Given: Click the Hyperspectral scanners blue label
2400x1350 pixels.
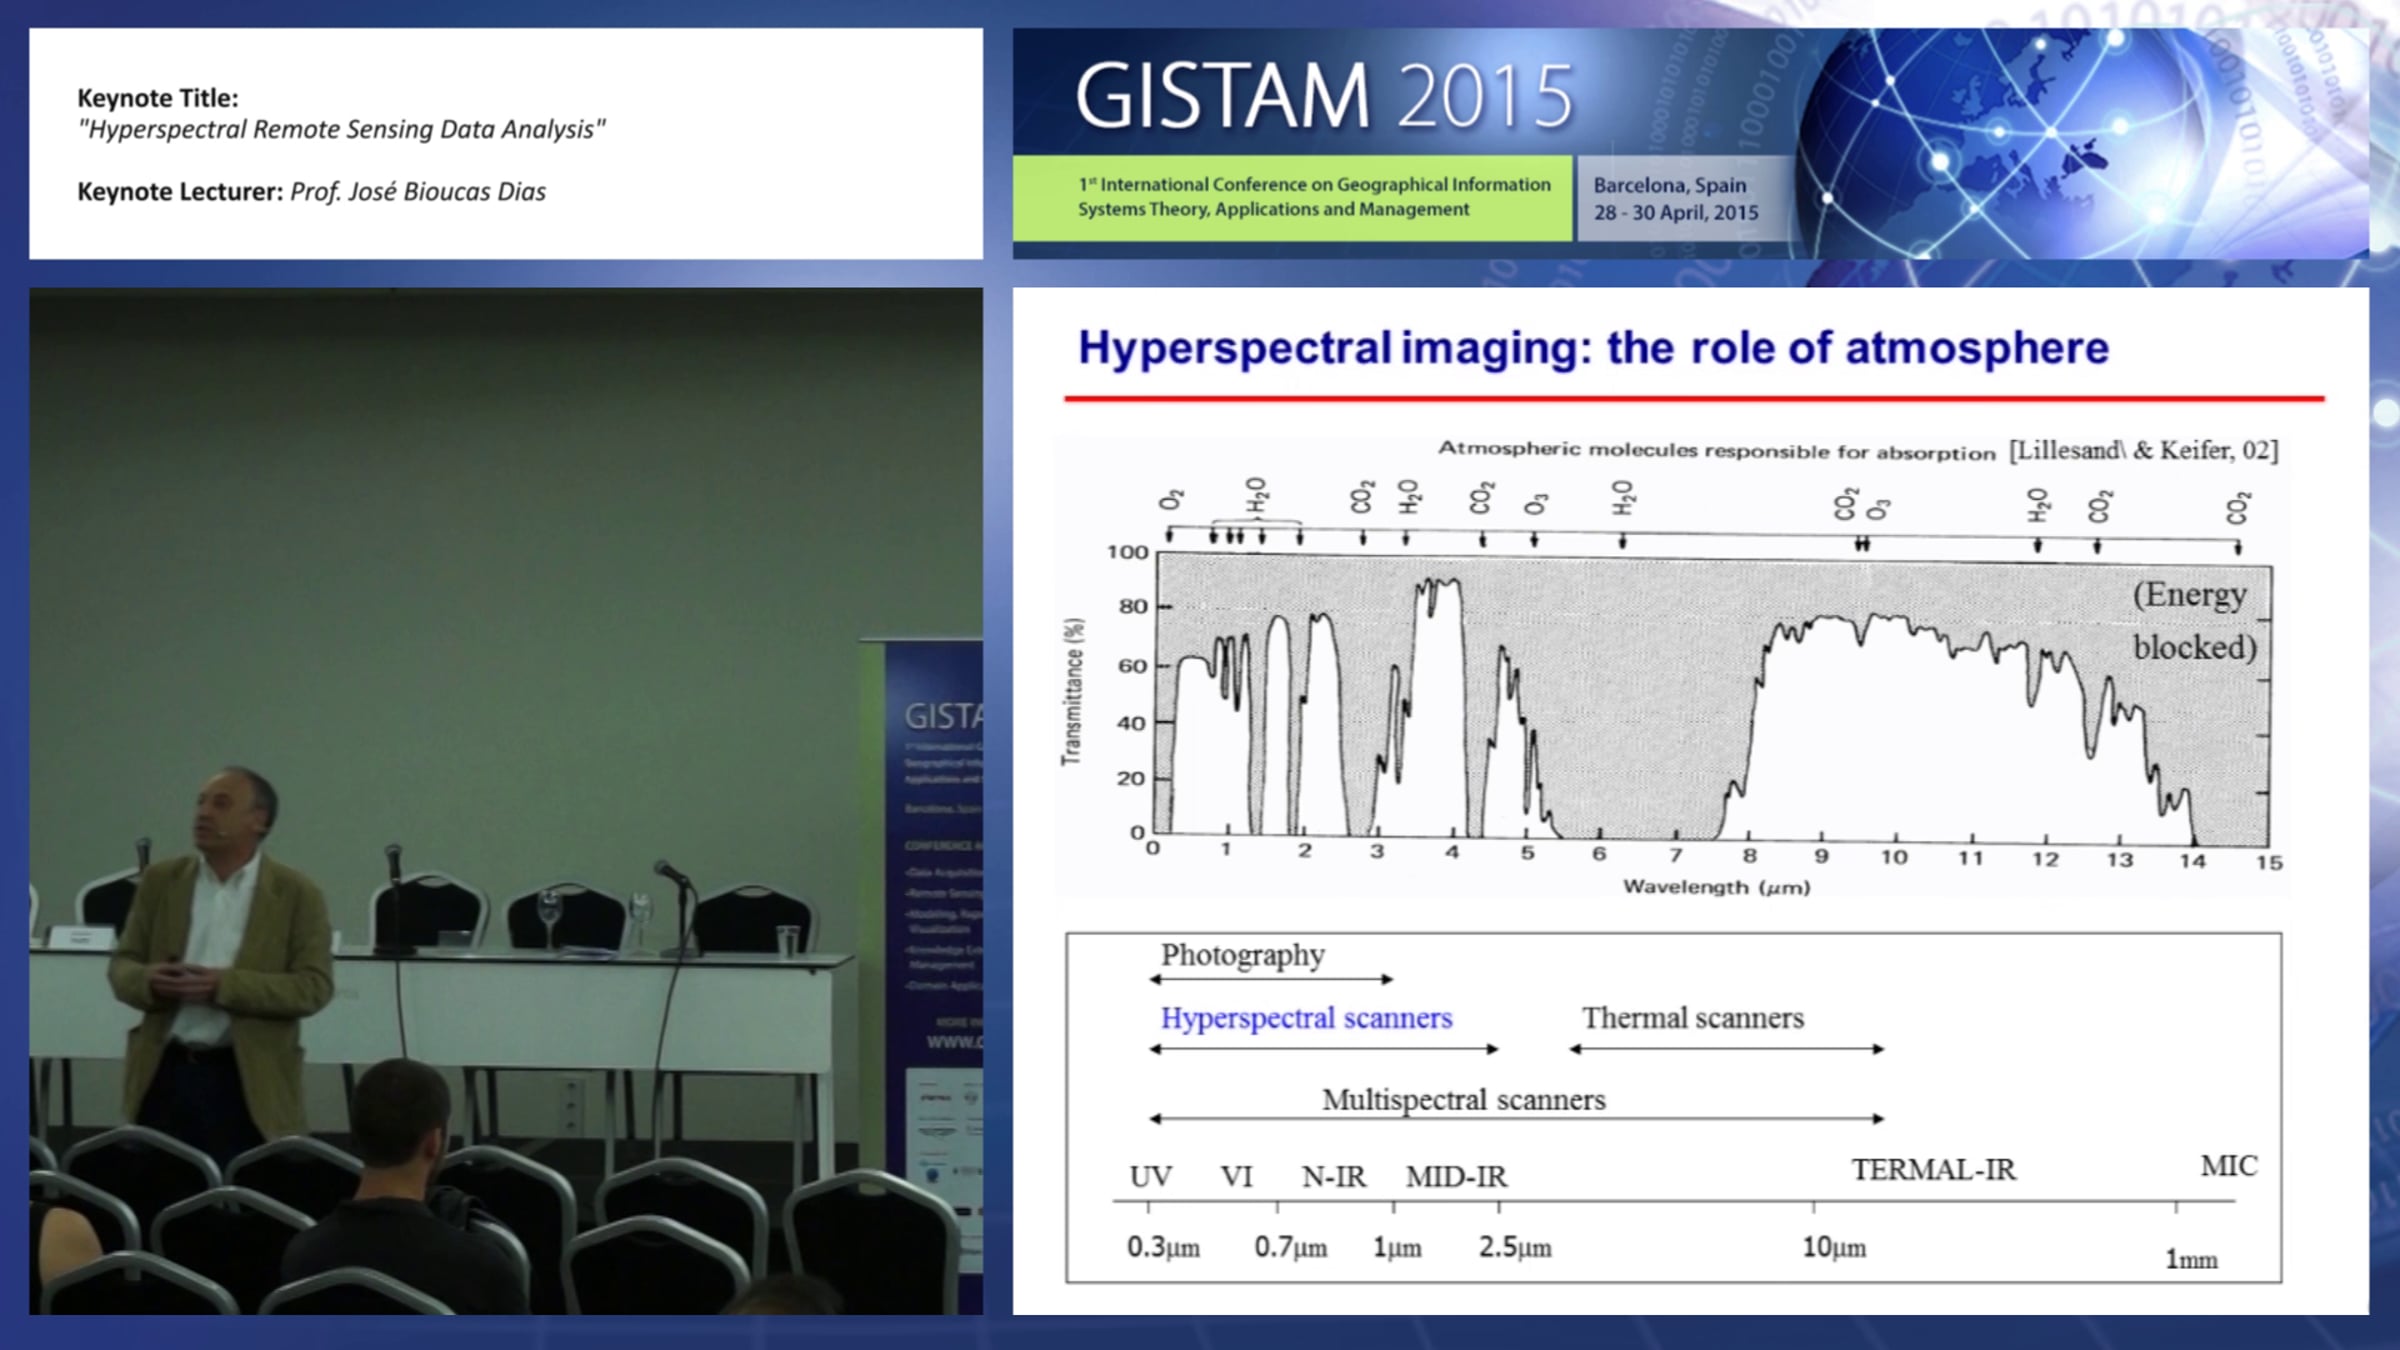Looking at the screenshot, I should (1306, 1018).
